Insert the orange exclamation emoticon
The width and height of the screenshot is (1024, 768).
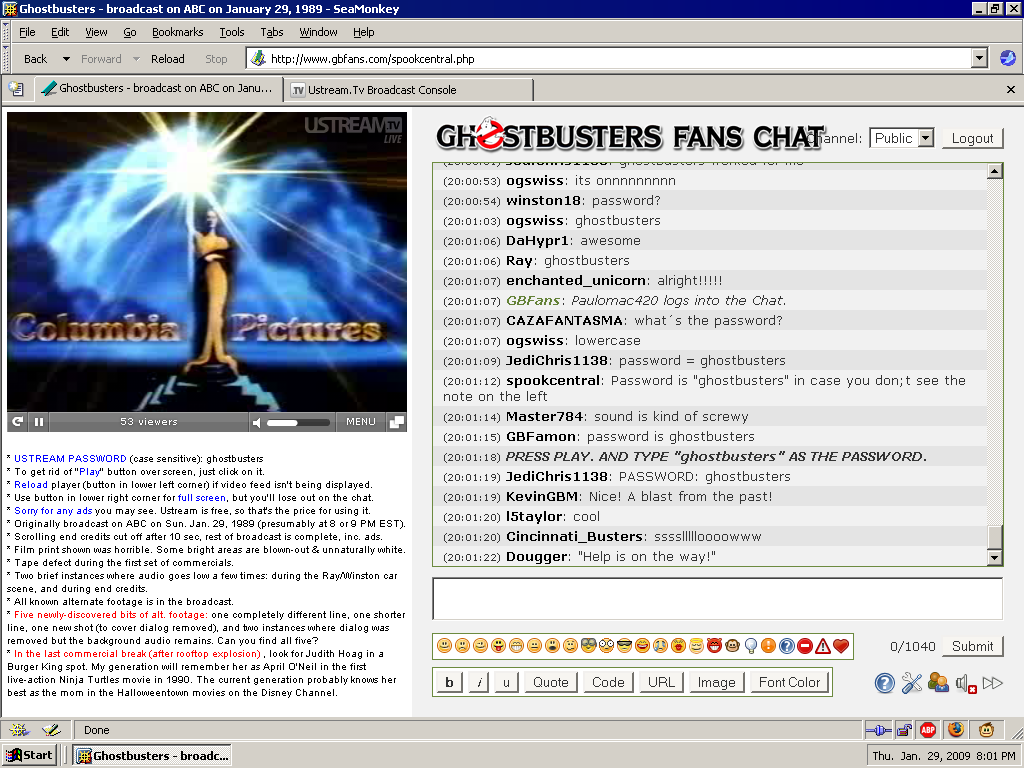pos(769,646)
